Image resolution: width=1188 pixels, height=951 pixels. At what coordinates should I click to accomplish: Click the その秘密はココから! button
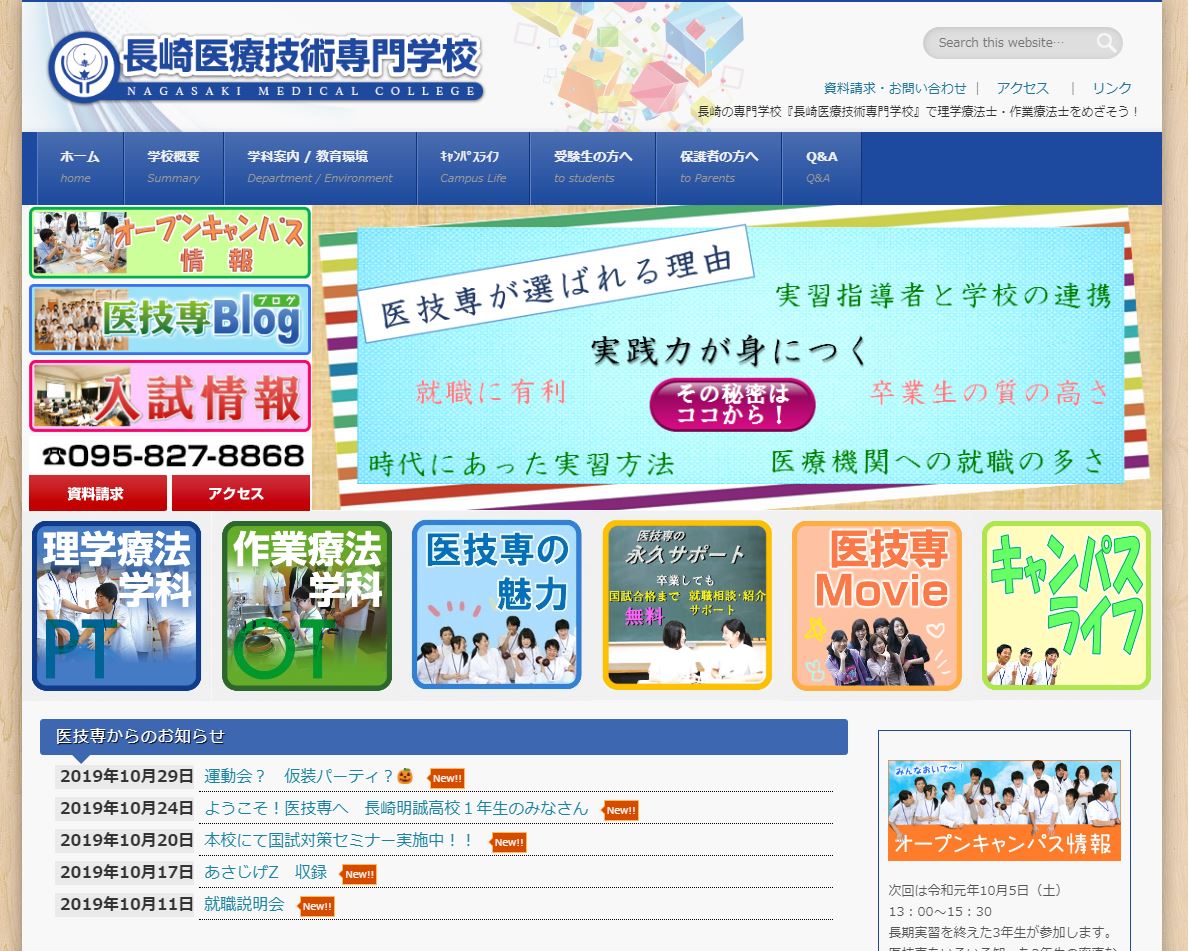732,403
